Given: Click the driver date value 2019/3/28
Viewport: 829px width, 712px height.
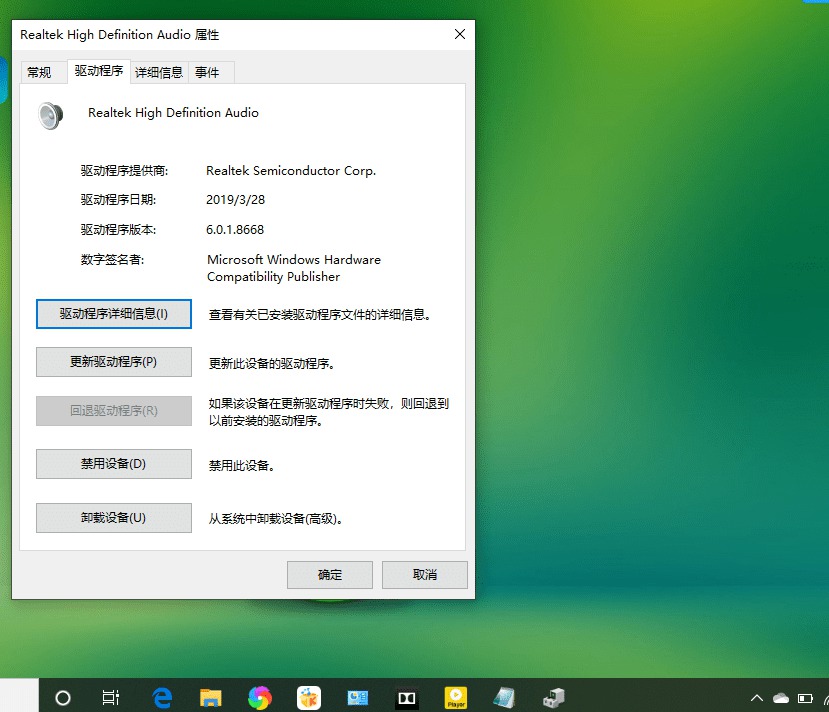Looking at the screenshot, I should click(235, 200).
